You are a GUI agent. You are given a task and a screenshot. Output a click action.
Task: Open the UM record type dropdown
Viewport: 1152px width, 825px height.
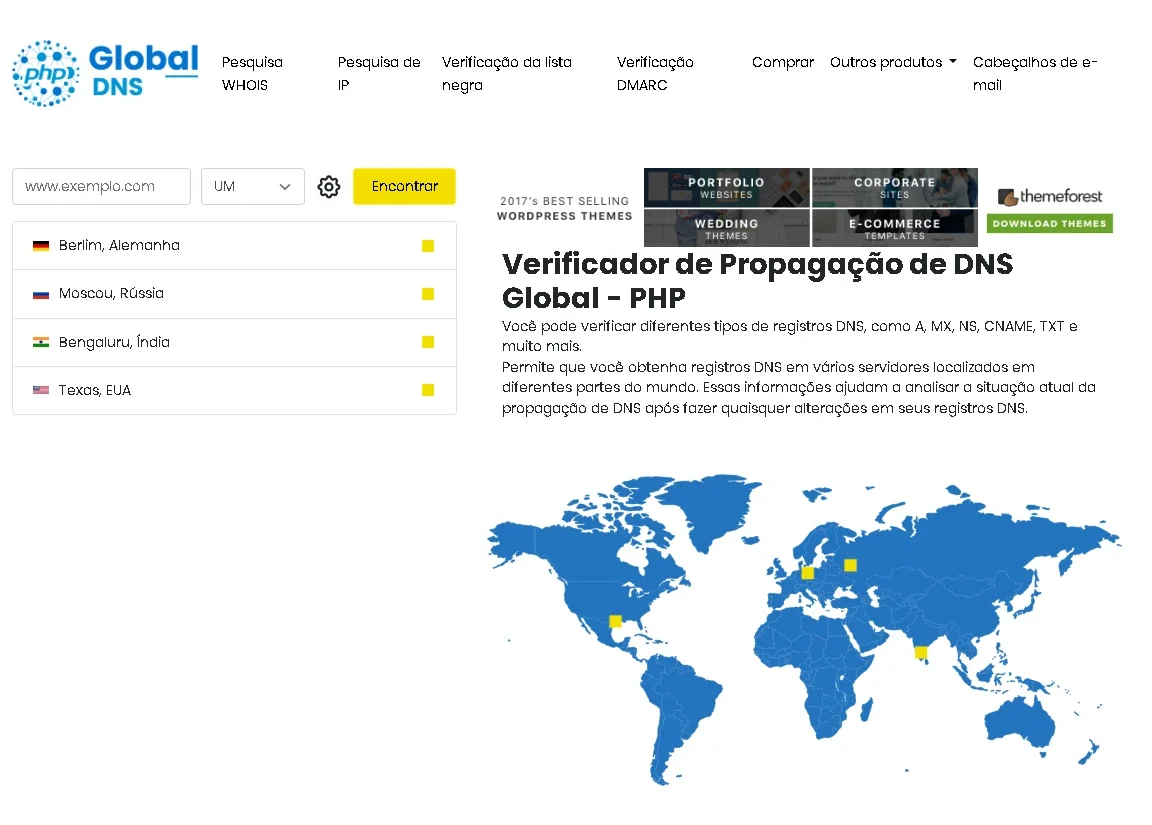point(253,187)
